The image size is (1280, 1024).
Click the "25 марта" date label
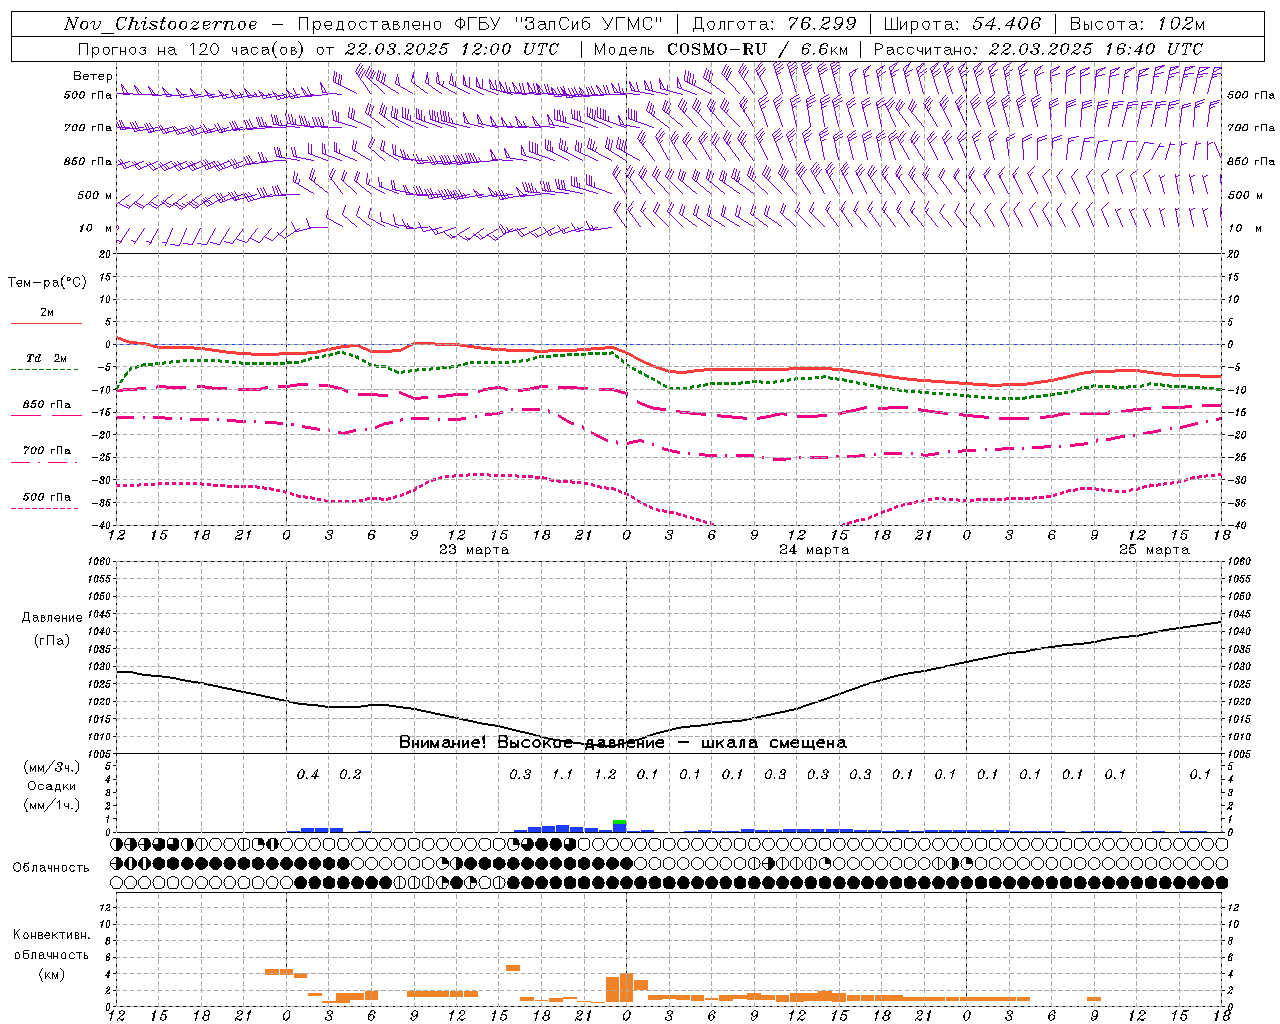pos(1154,550)
